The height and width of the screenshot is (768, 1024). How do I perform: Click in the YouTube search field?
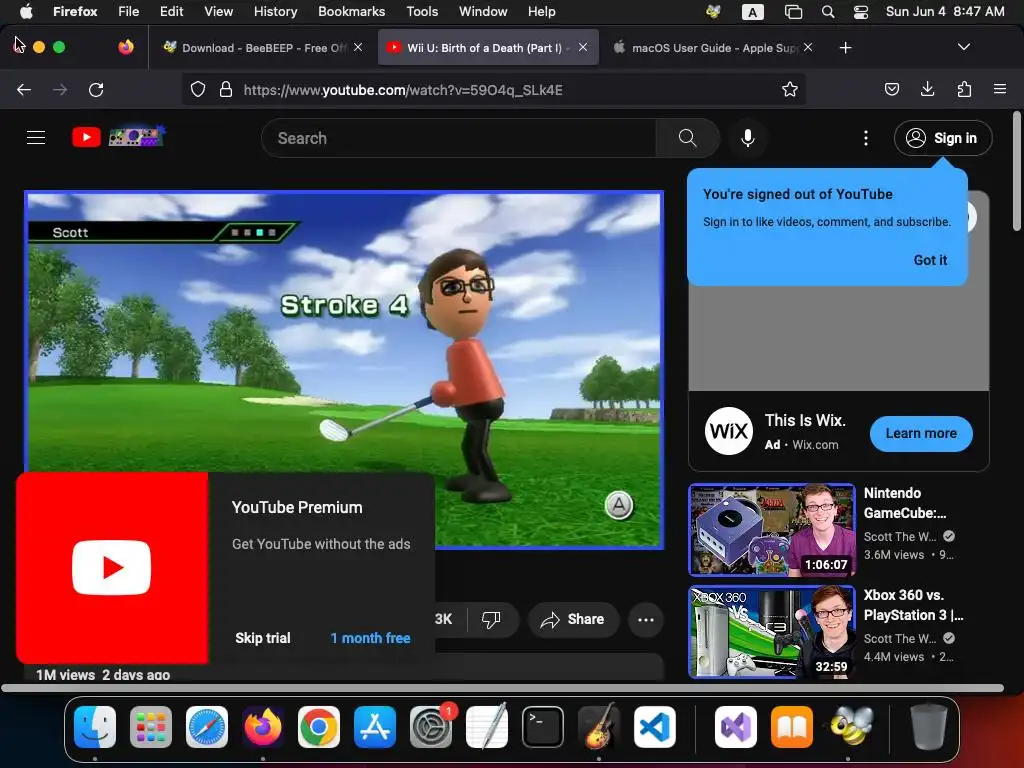pos(458,138)
